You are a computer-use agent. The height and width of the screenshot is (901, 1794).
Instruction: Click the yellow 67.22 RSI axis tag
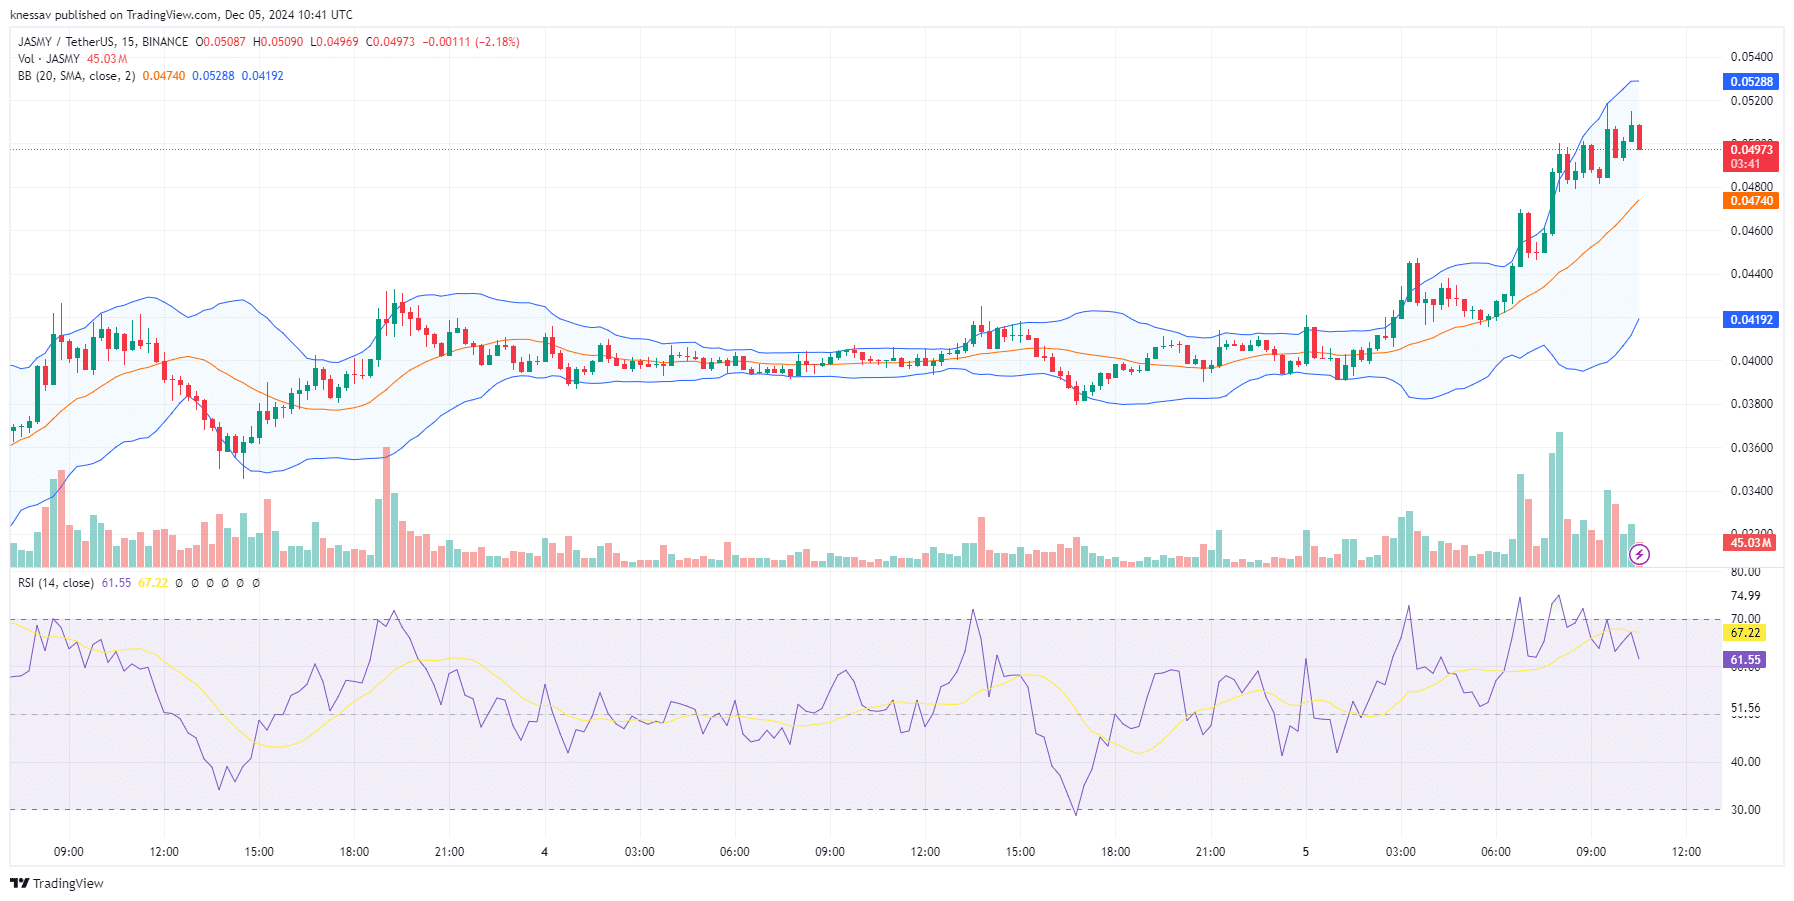pyautogui.click(x=1745, y=633)
